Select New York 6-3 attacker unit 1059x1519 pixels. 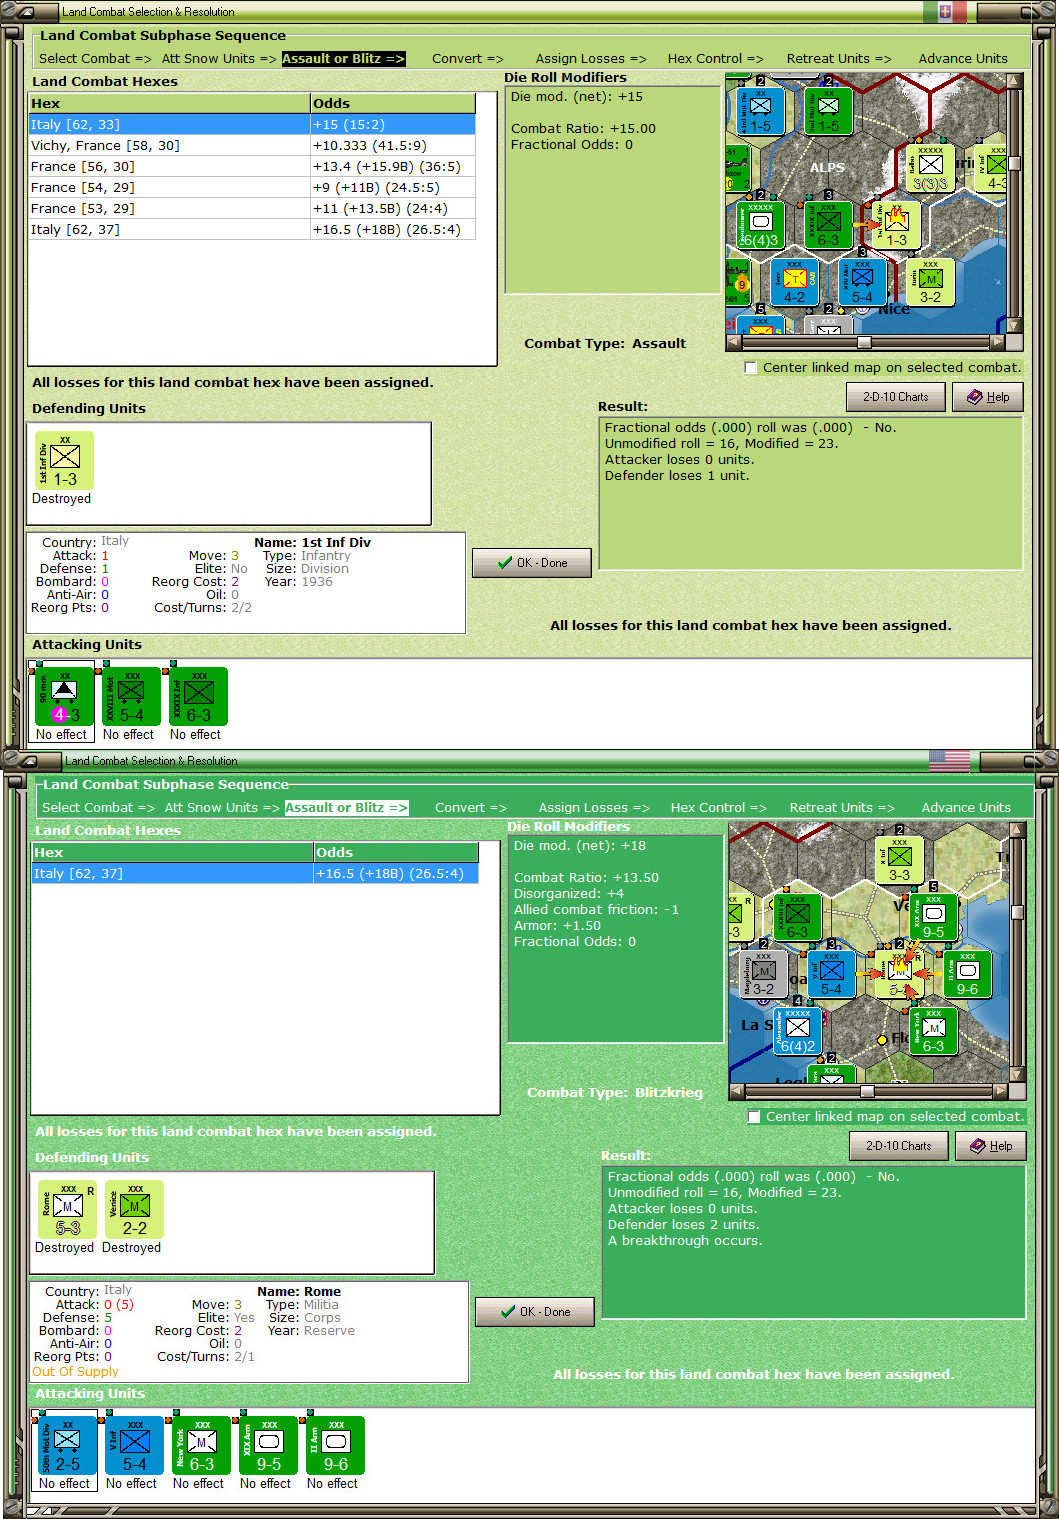coord(201,1445)
